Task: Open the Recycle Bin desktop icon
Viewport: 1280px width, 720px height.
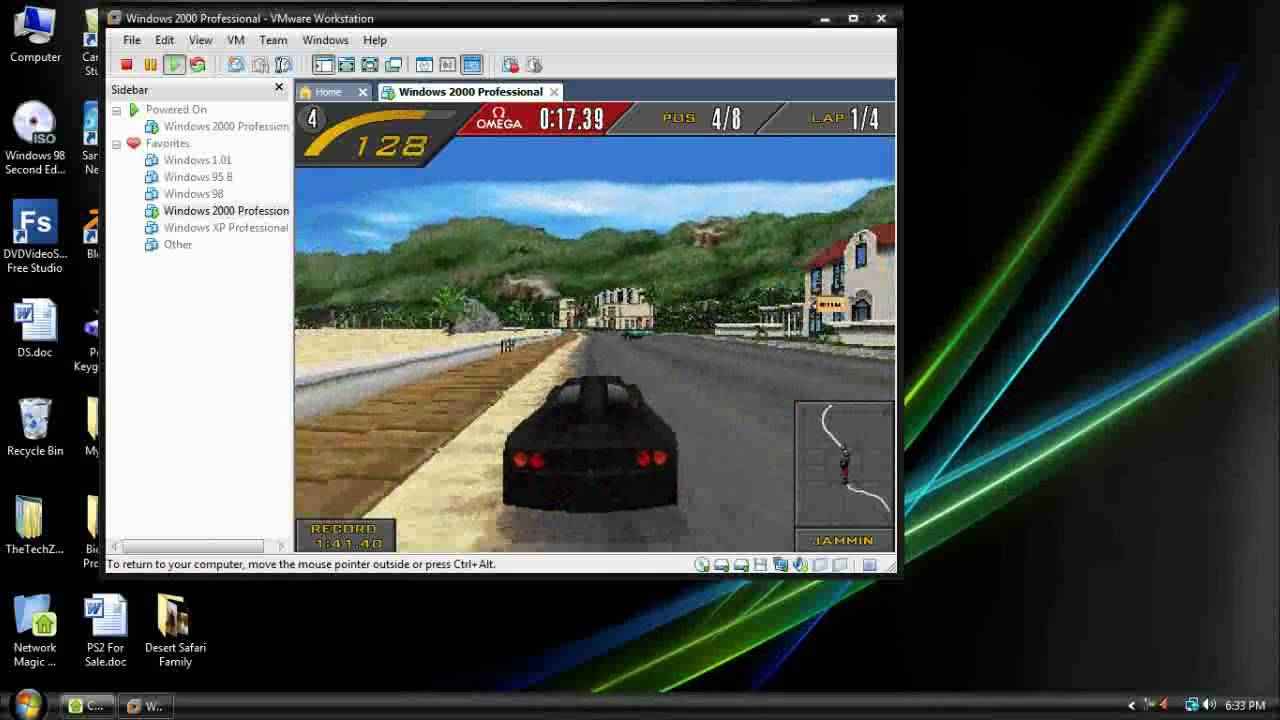Action: point(35,428)
